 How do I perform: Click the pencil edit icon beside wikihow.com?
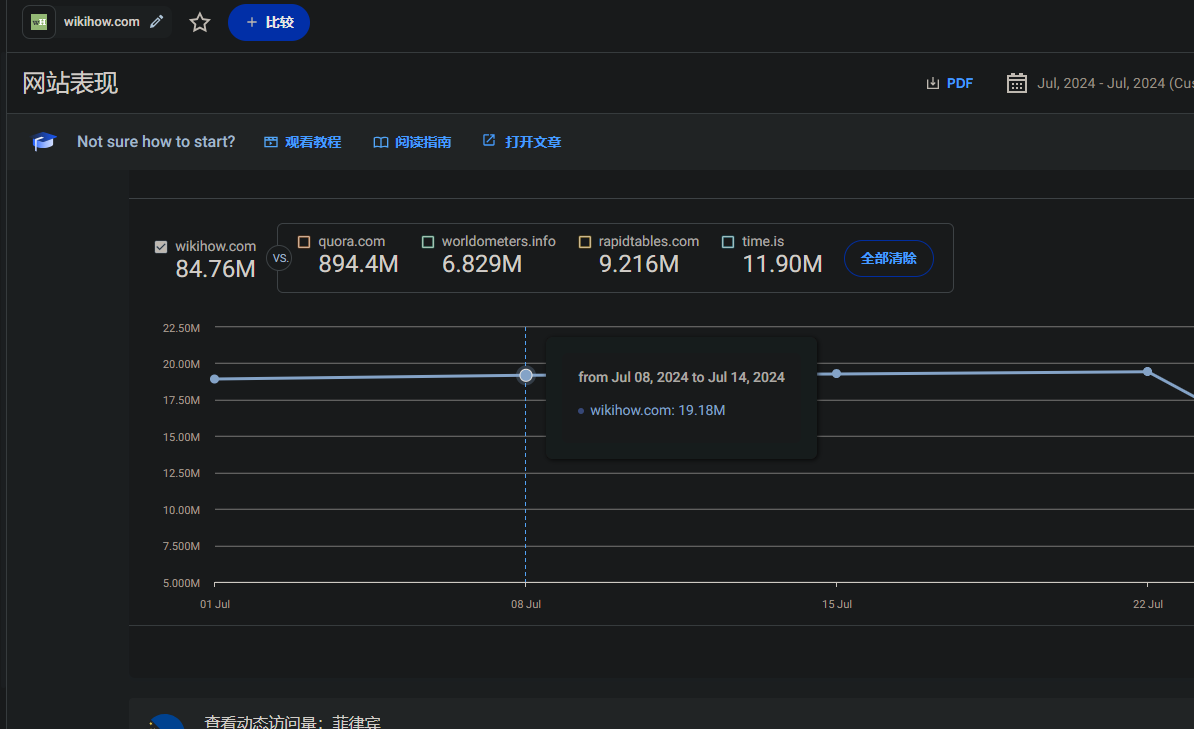156,22
